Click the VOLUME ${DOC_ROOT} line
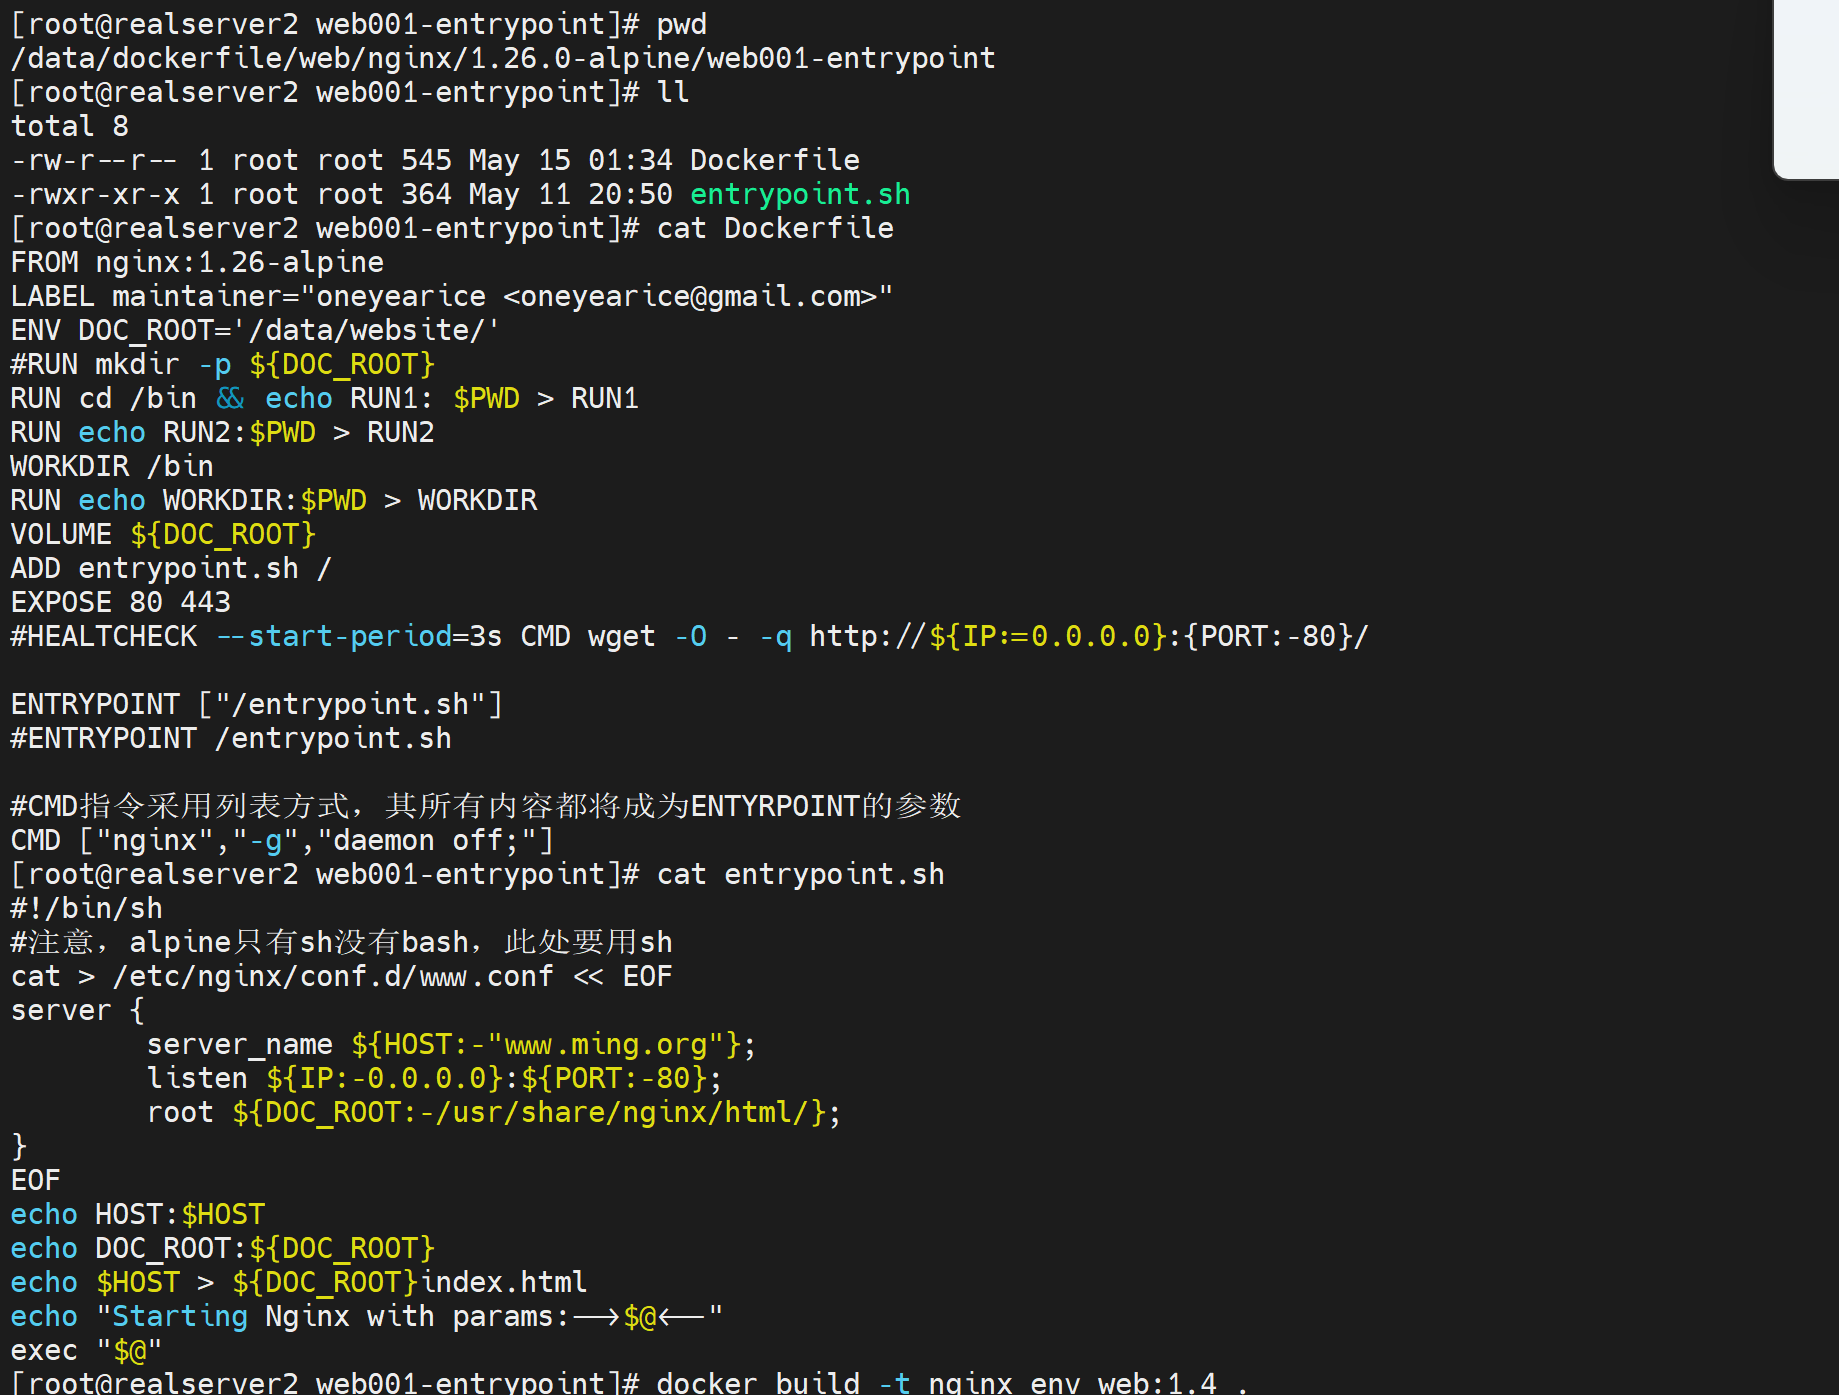1839x1395 pixels. coord(163,534)
